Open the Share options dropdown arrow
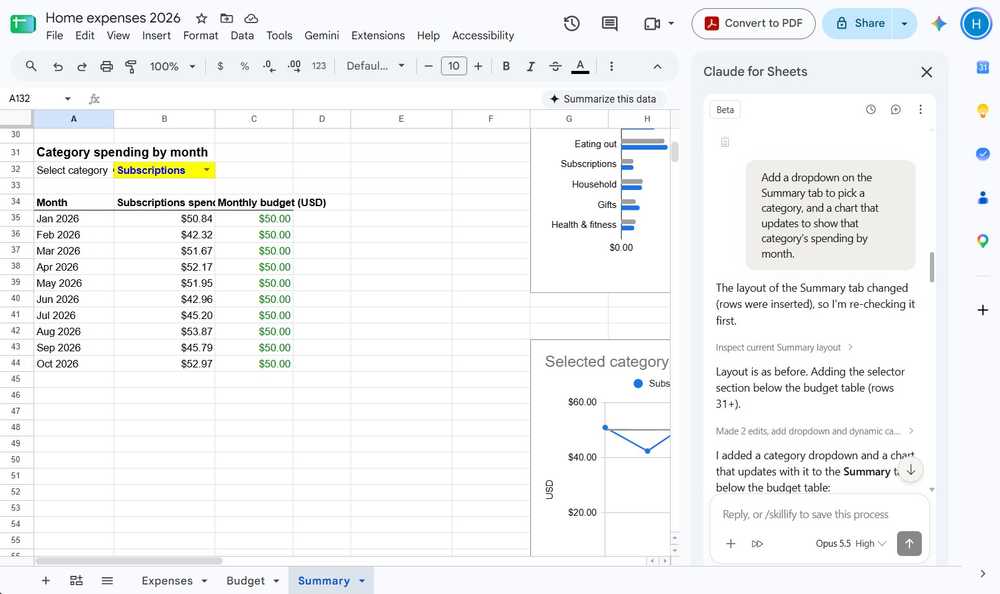The image size is (1000, 594). [904, 24]
